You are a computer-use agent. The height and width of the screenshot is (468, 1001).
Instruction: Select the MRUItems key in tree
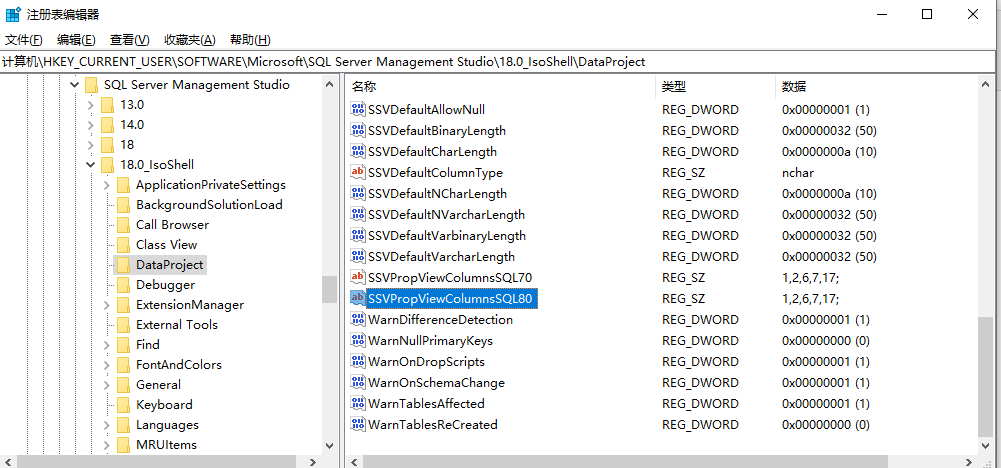tap(166, 444)
